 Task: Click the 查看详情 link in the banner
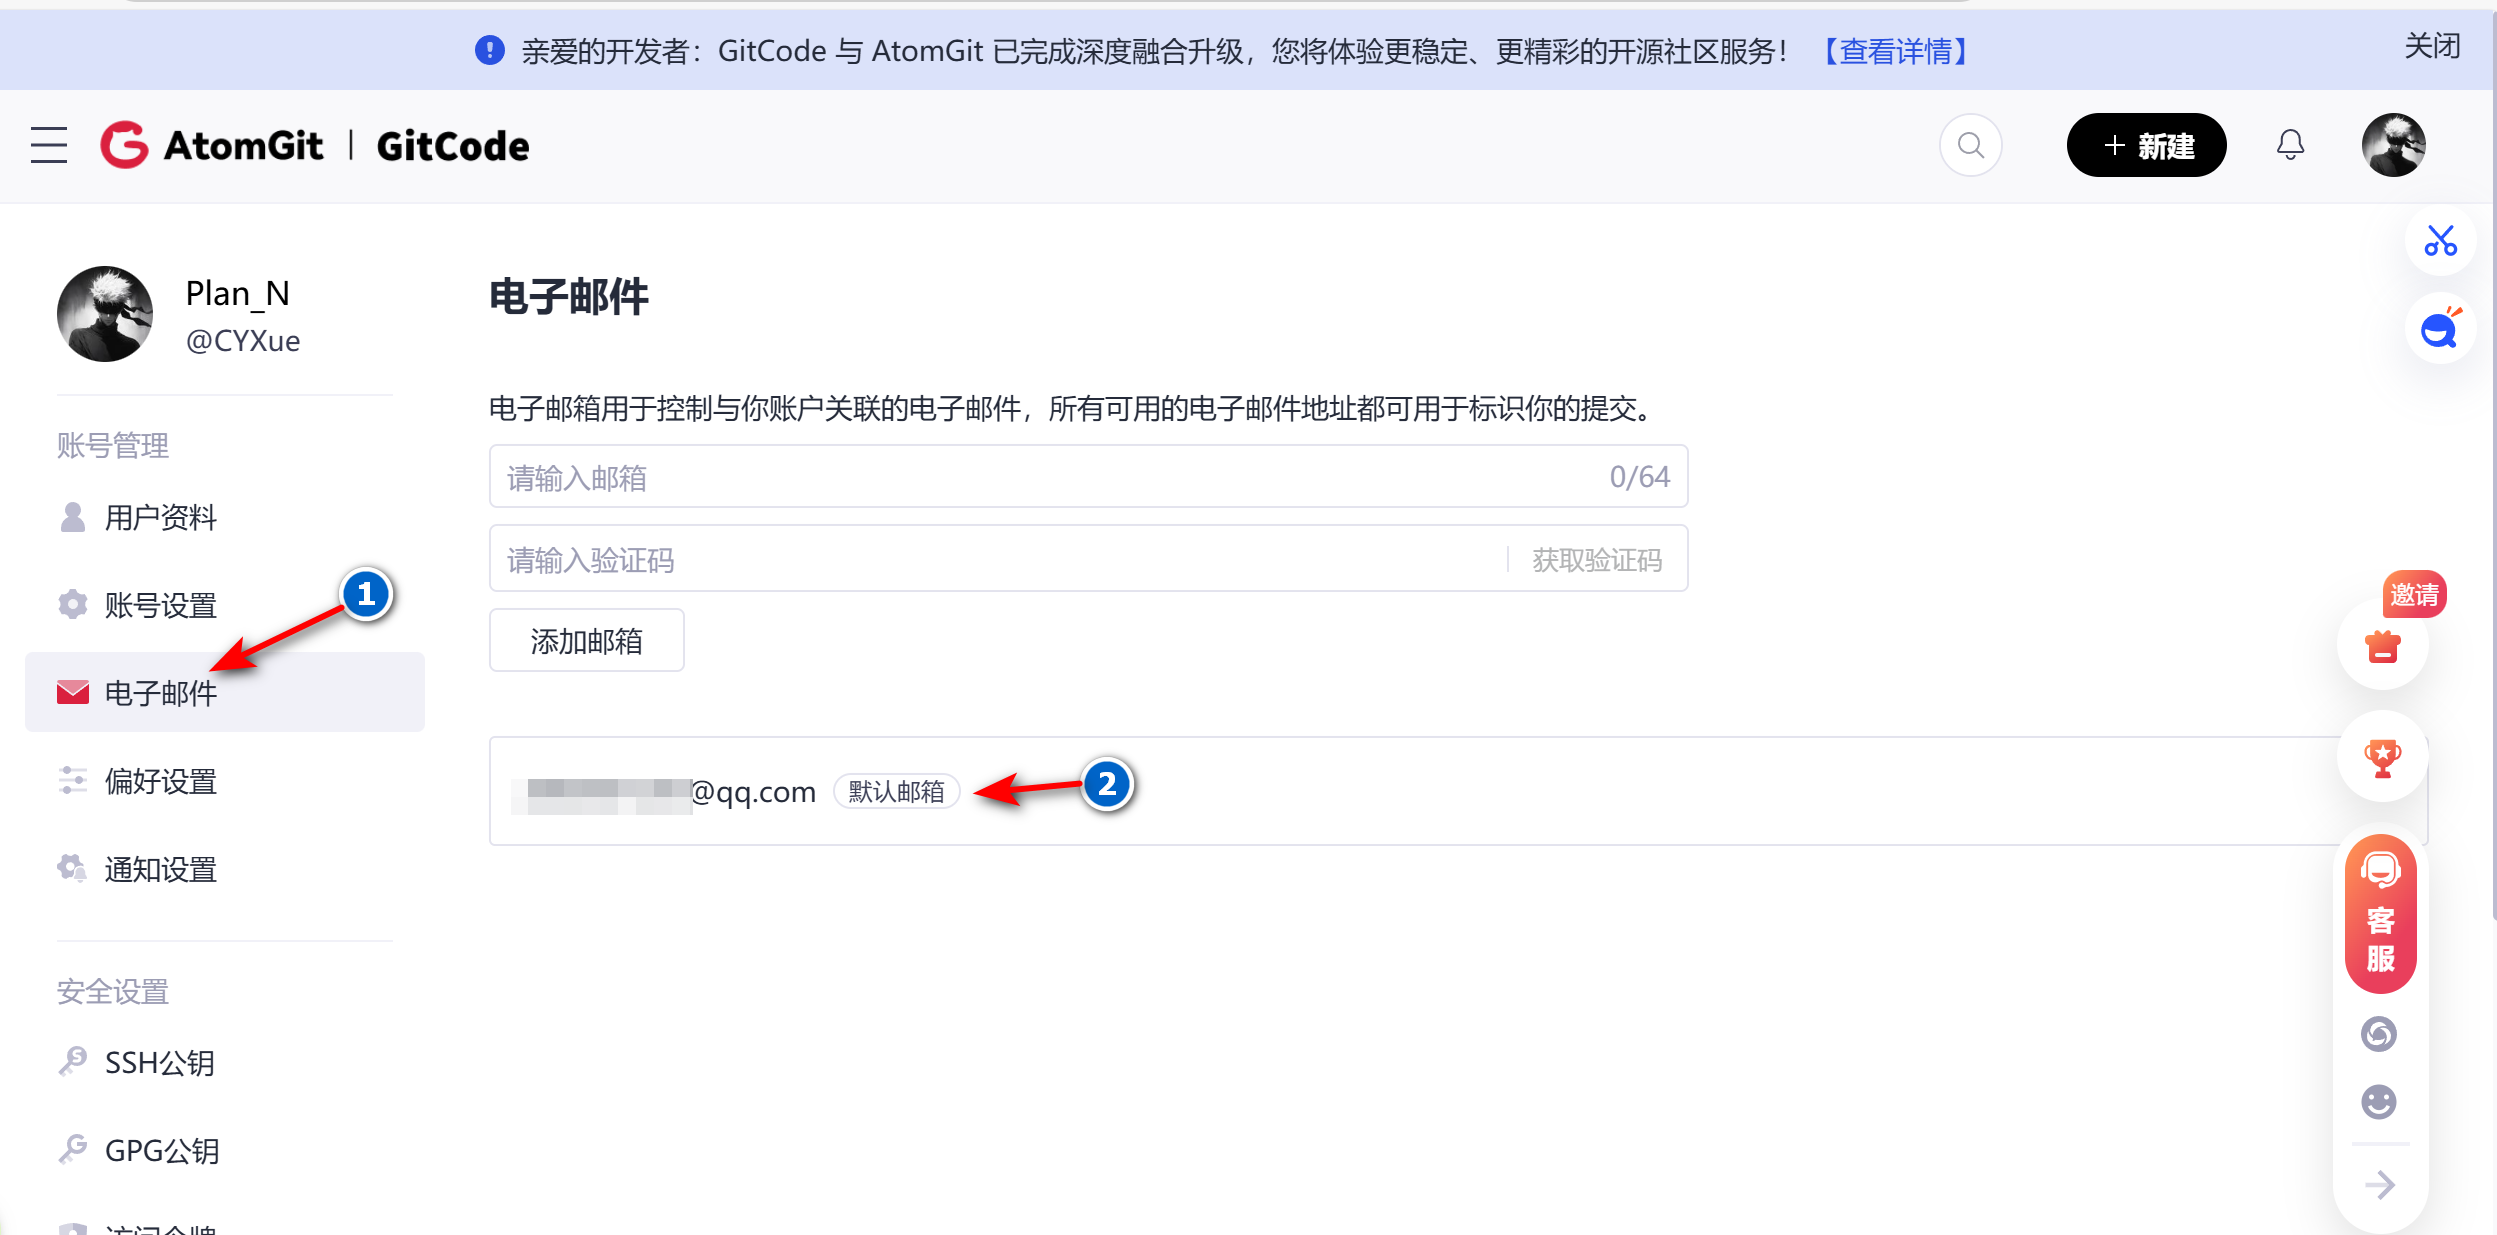coord(1895,50)
